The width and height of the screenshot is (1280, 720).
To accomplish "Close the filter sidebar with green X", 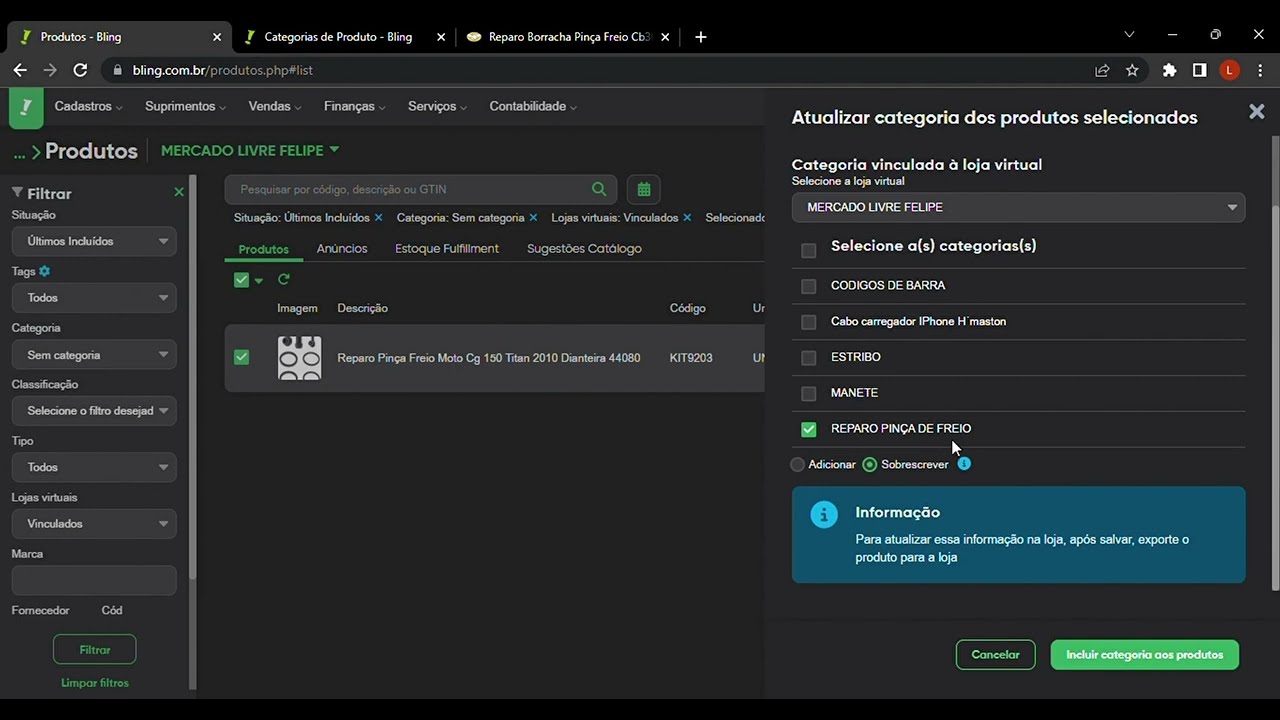I will [179, 192].
